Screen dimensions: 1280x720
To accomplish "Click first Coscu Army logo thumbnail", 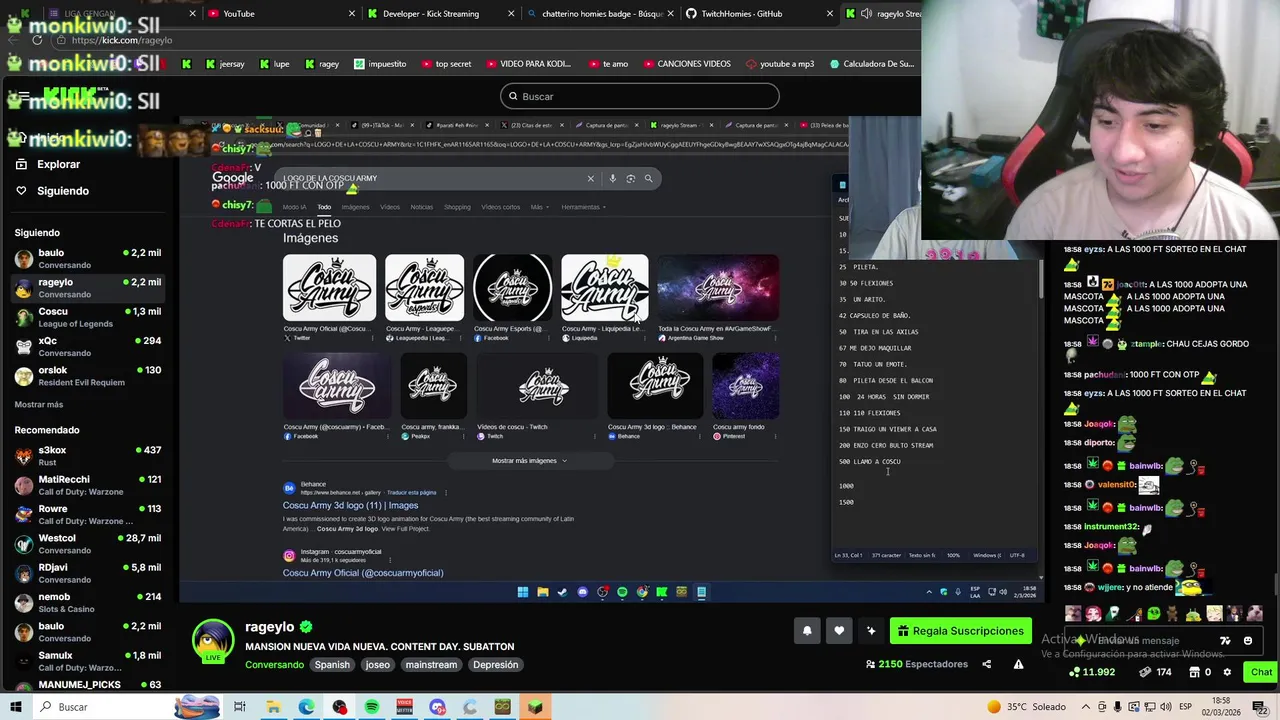I will pyautogui.click(x=329, y=288).
